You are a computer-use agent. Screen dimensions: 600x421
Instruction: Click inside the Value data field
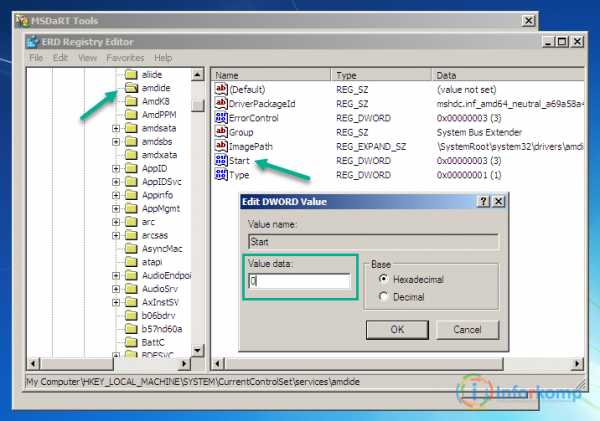299,281
